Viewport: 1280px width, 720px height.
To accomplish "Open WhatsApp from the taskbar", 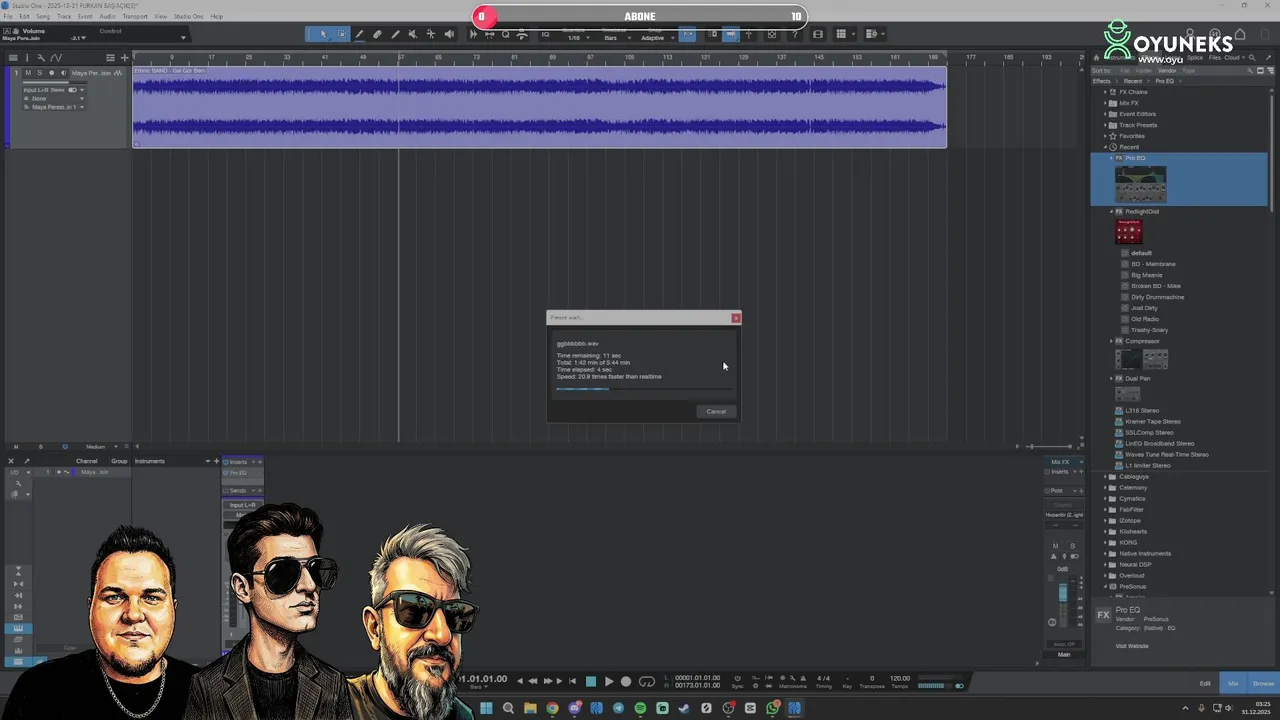I will (773, 708).
